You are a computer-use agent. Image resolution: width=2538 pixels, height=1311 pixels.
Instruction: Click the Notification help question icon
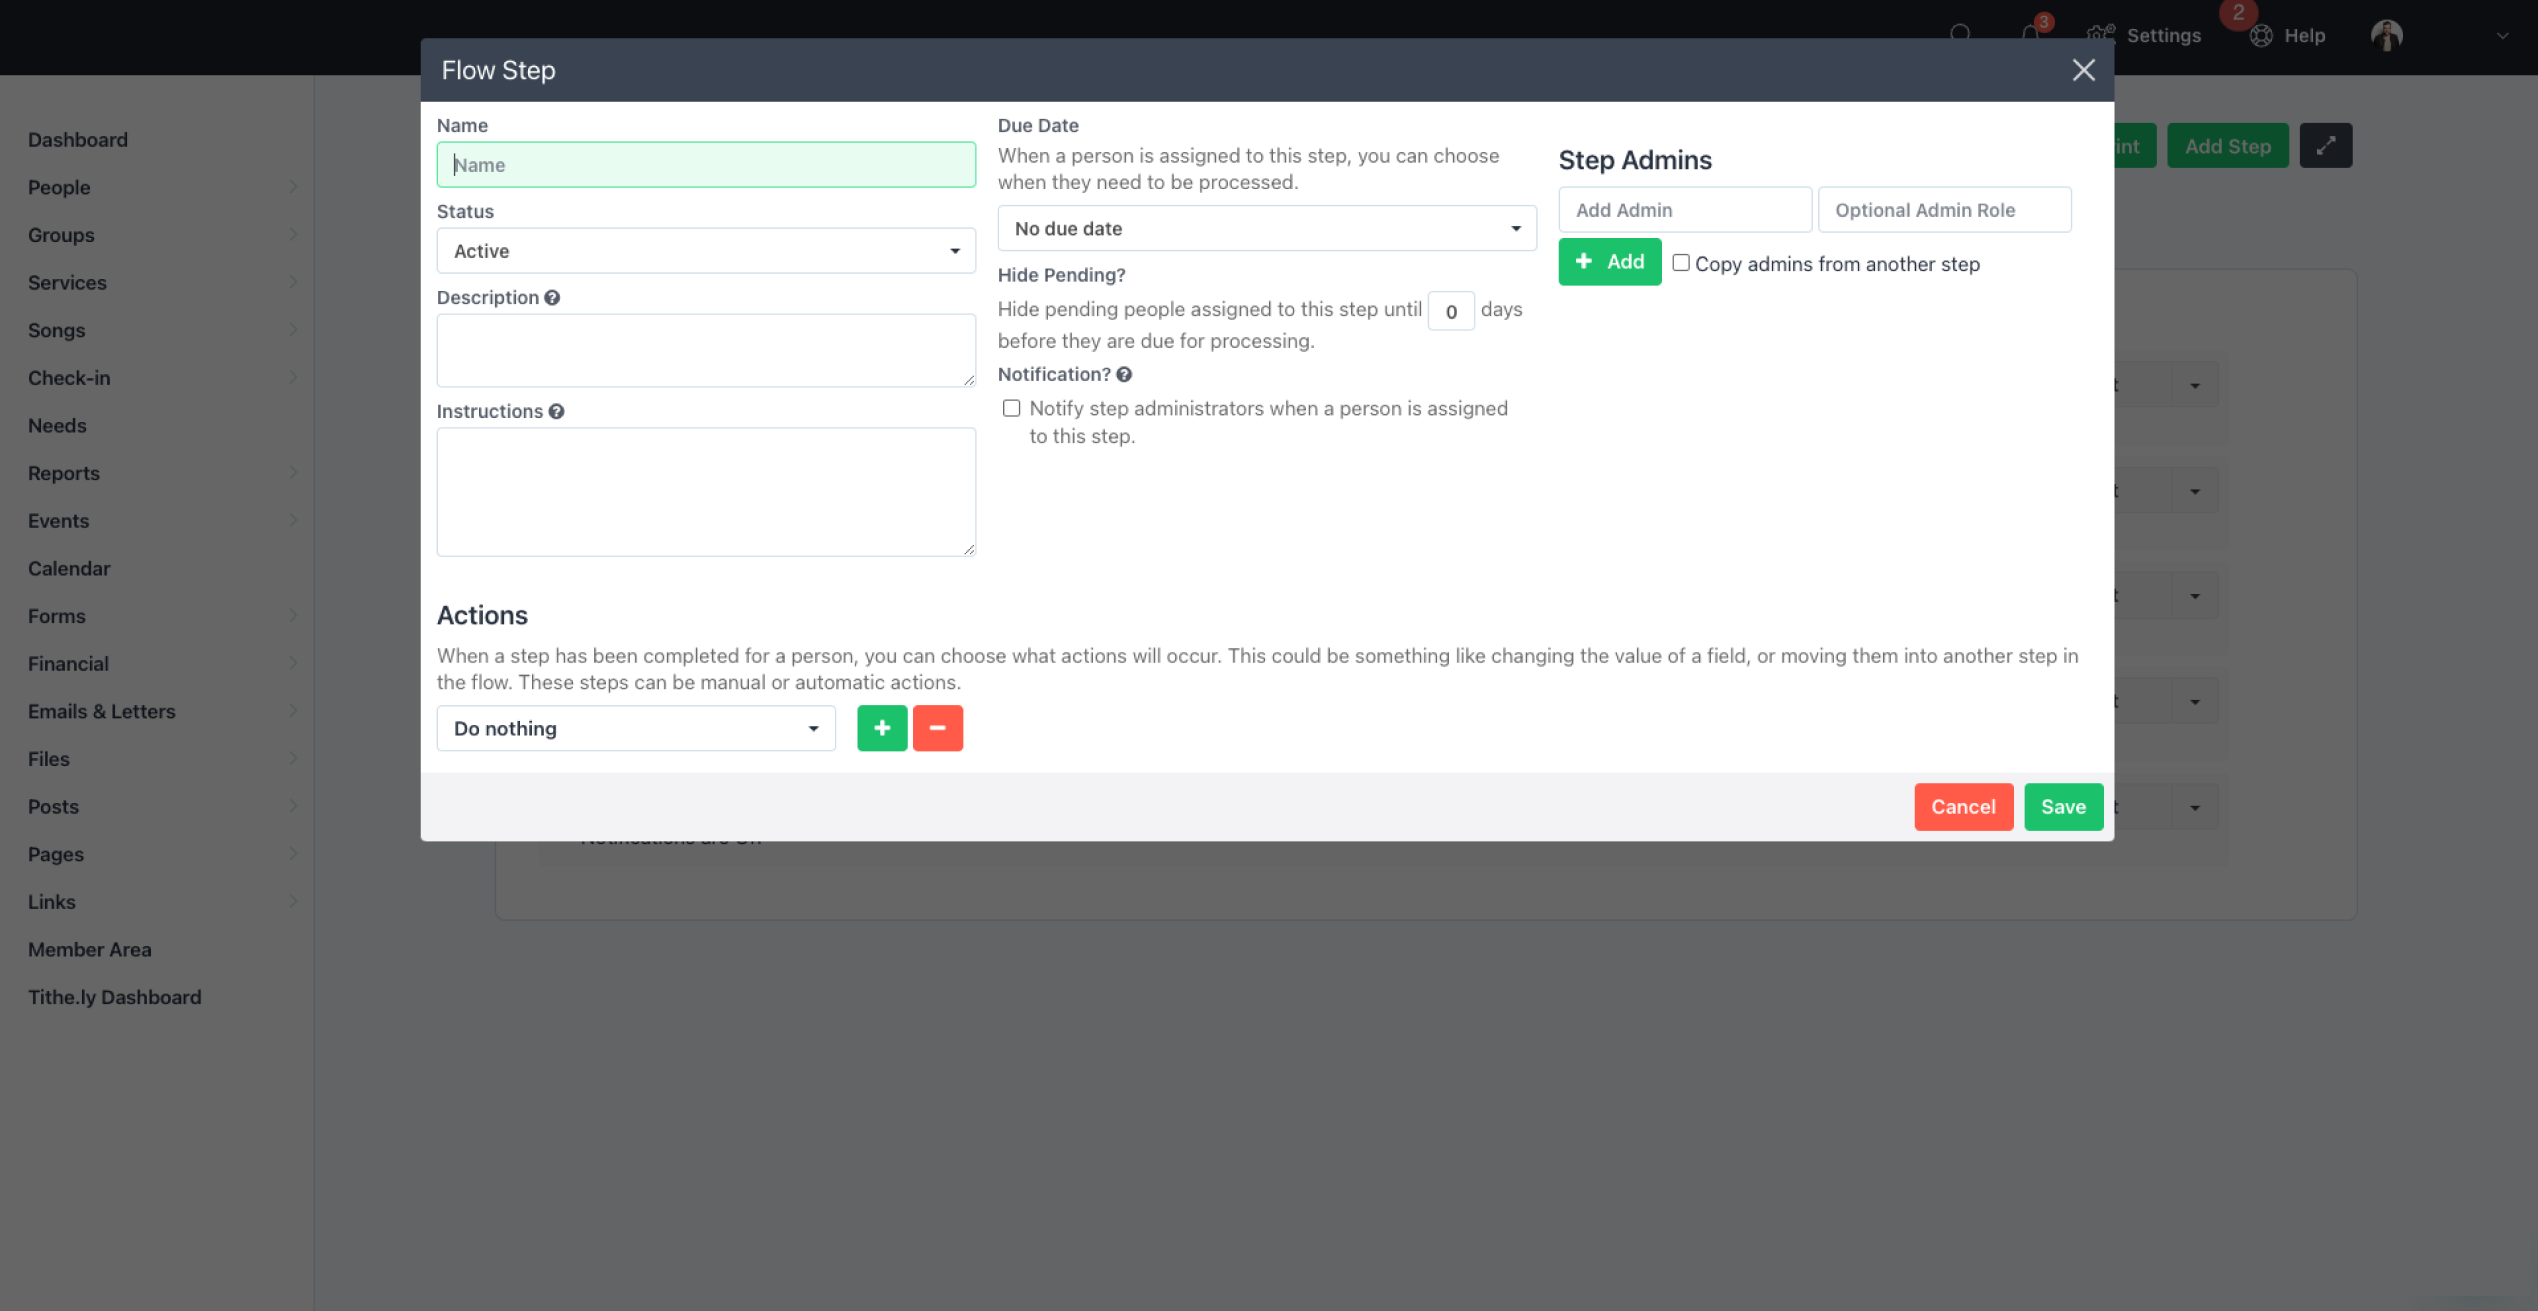(x=1124, y=375)
